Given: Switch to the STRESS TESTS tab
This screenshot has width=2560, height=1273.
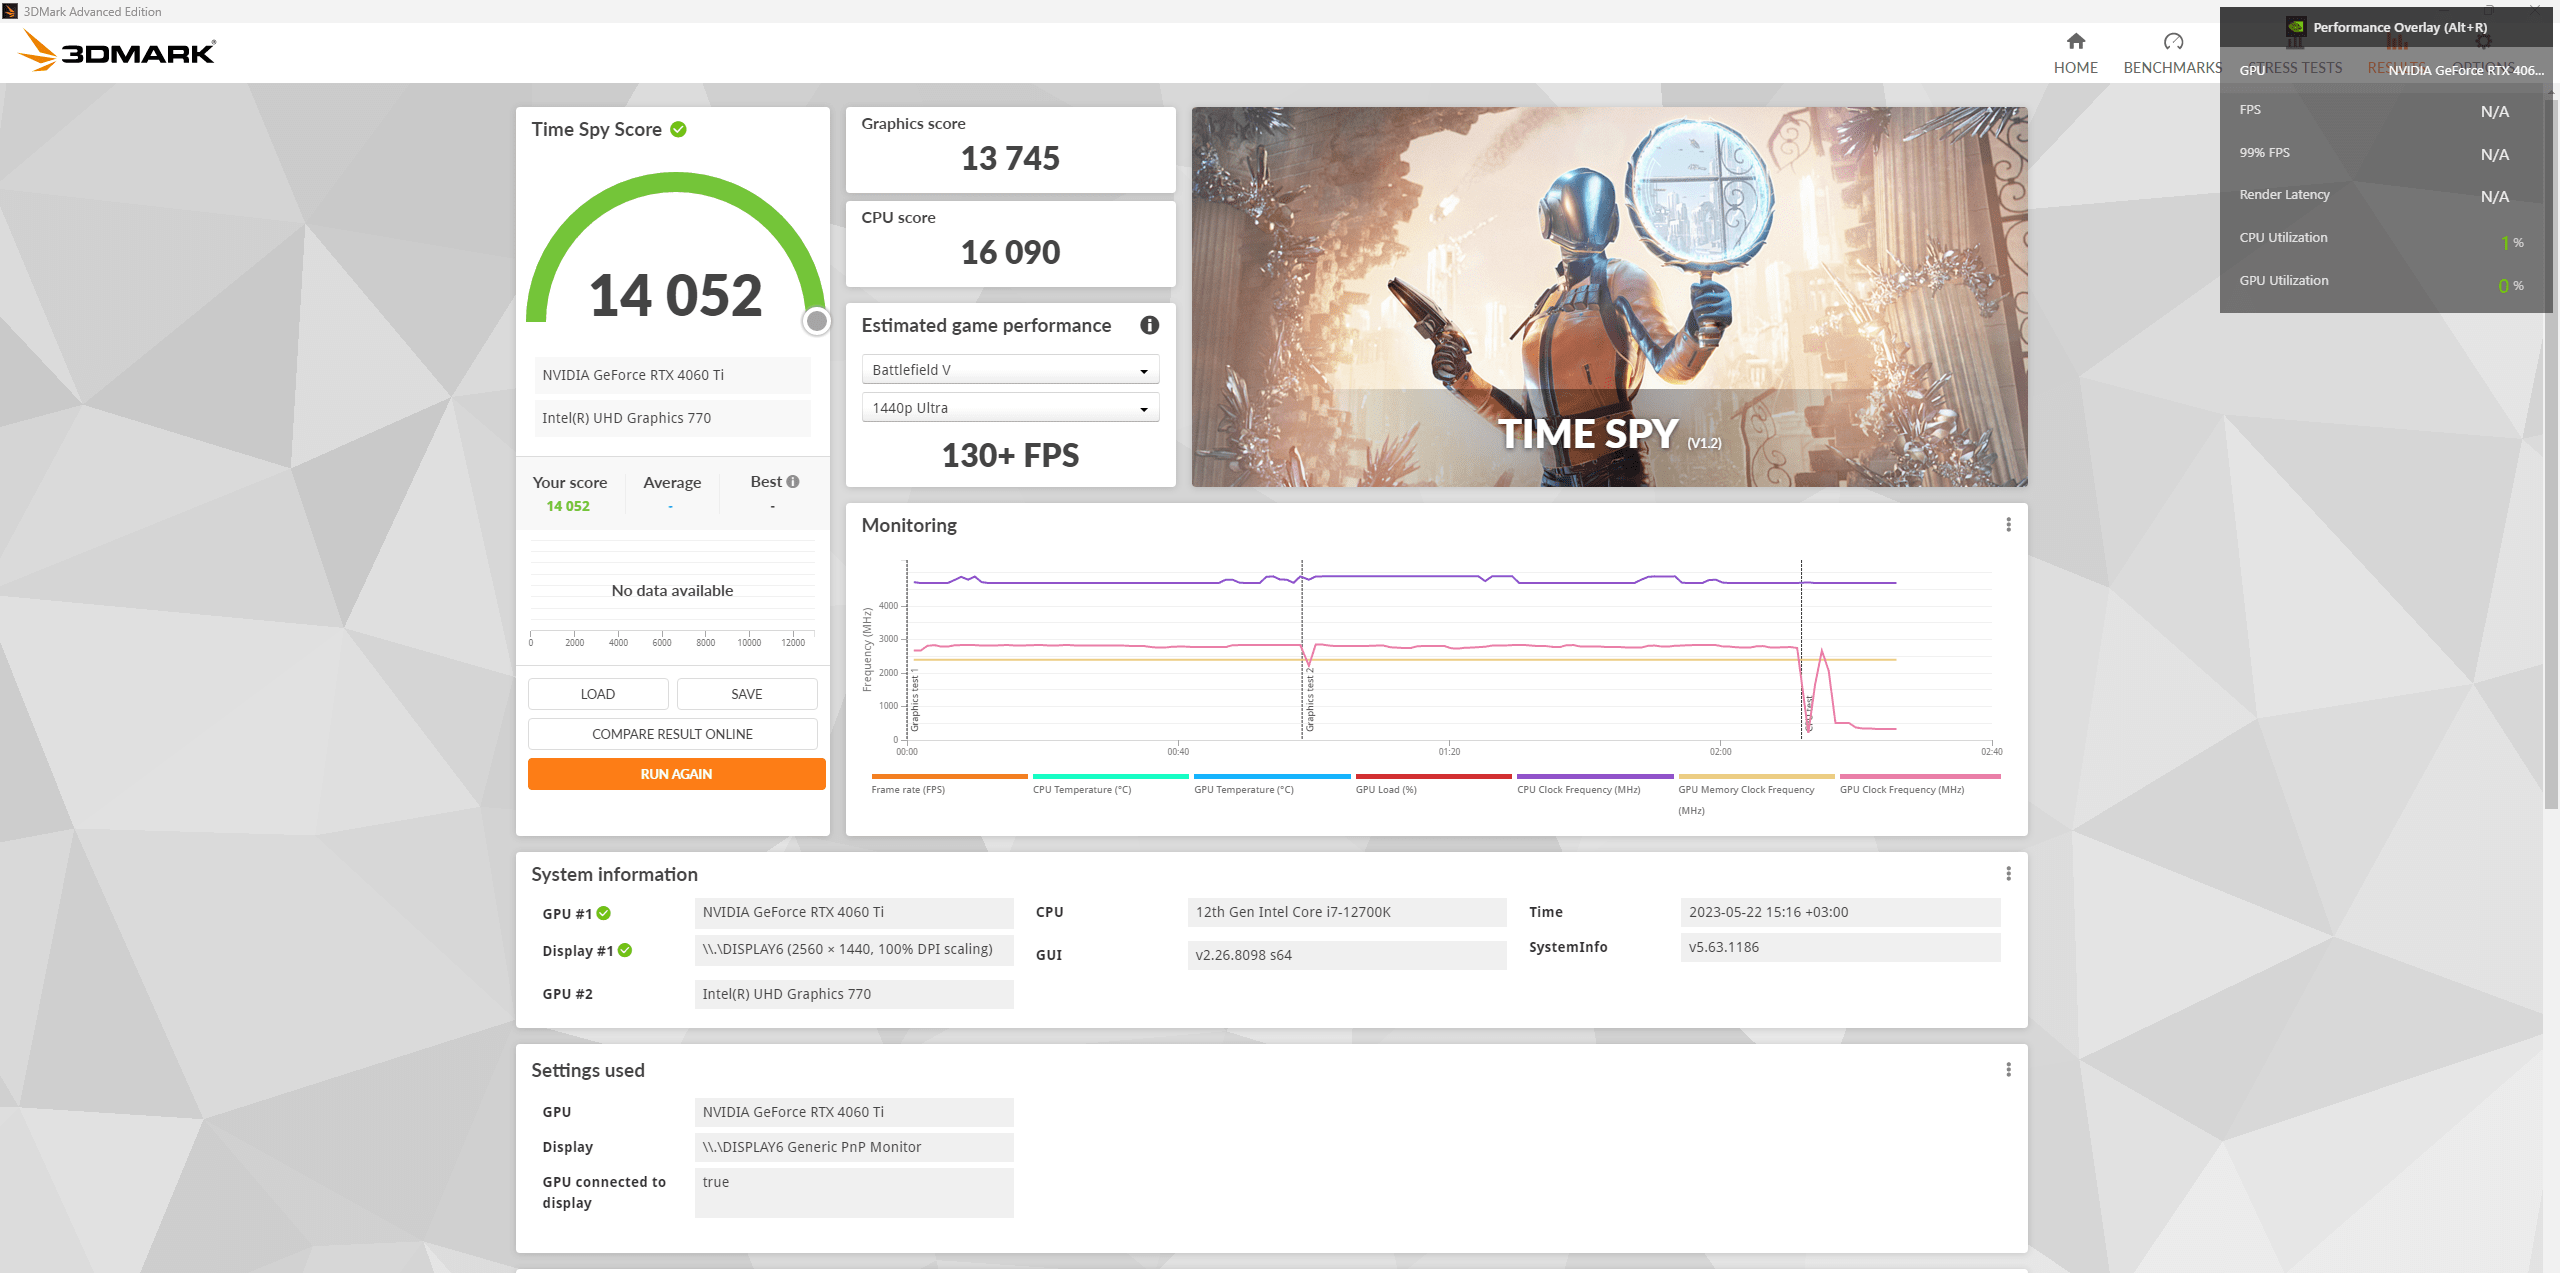Looking at the screenshot, I should tap(2295, 68).
